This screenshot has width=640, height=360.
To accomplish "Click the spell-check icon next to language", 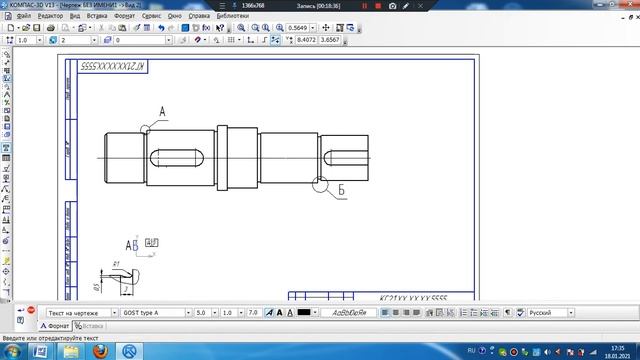I will [x=520, y=313].
